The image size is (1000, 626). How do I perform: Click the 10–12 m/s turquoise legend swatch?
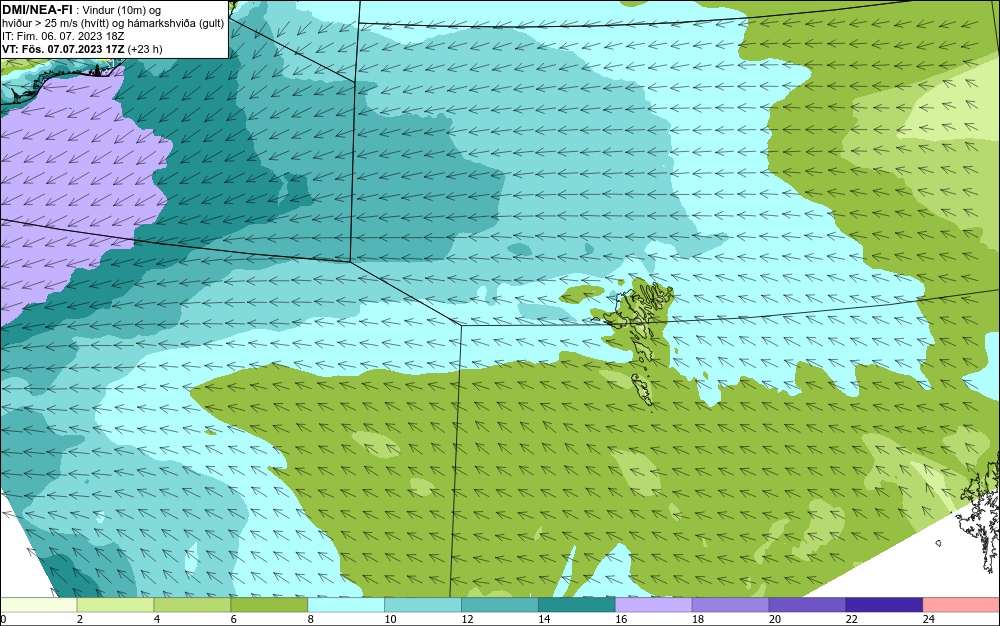coord(423,605)
